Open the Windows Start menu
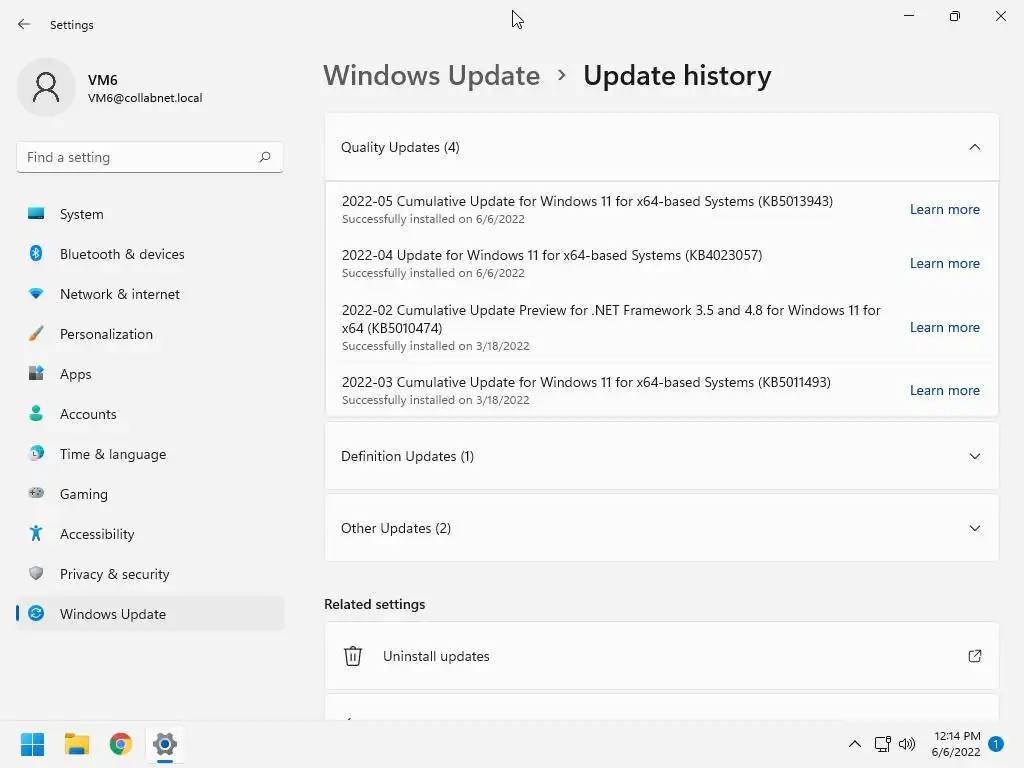The width and height of the screenshot is (1024, 768). pos(32,744)
